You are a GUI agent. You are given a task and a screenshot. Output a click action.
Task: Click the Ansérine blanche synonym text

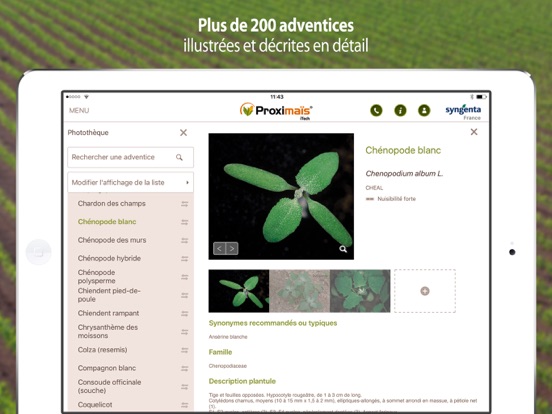(228, 337)
